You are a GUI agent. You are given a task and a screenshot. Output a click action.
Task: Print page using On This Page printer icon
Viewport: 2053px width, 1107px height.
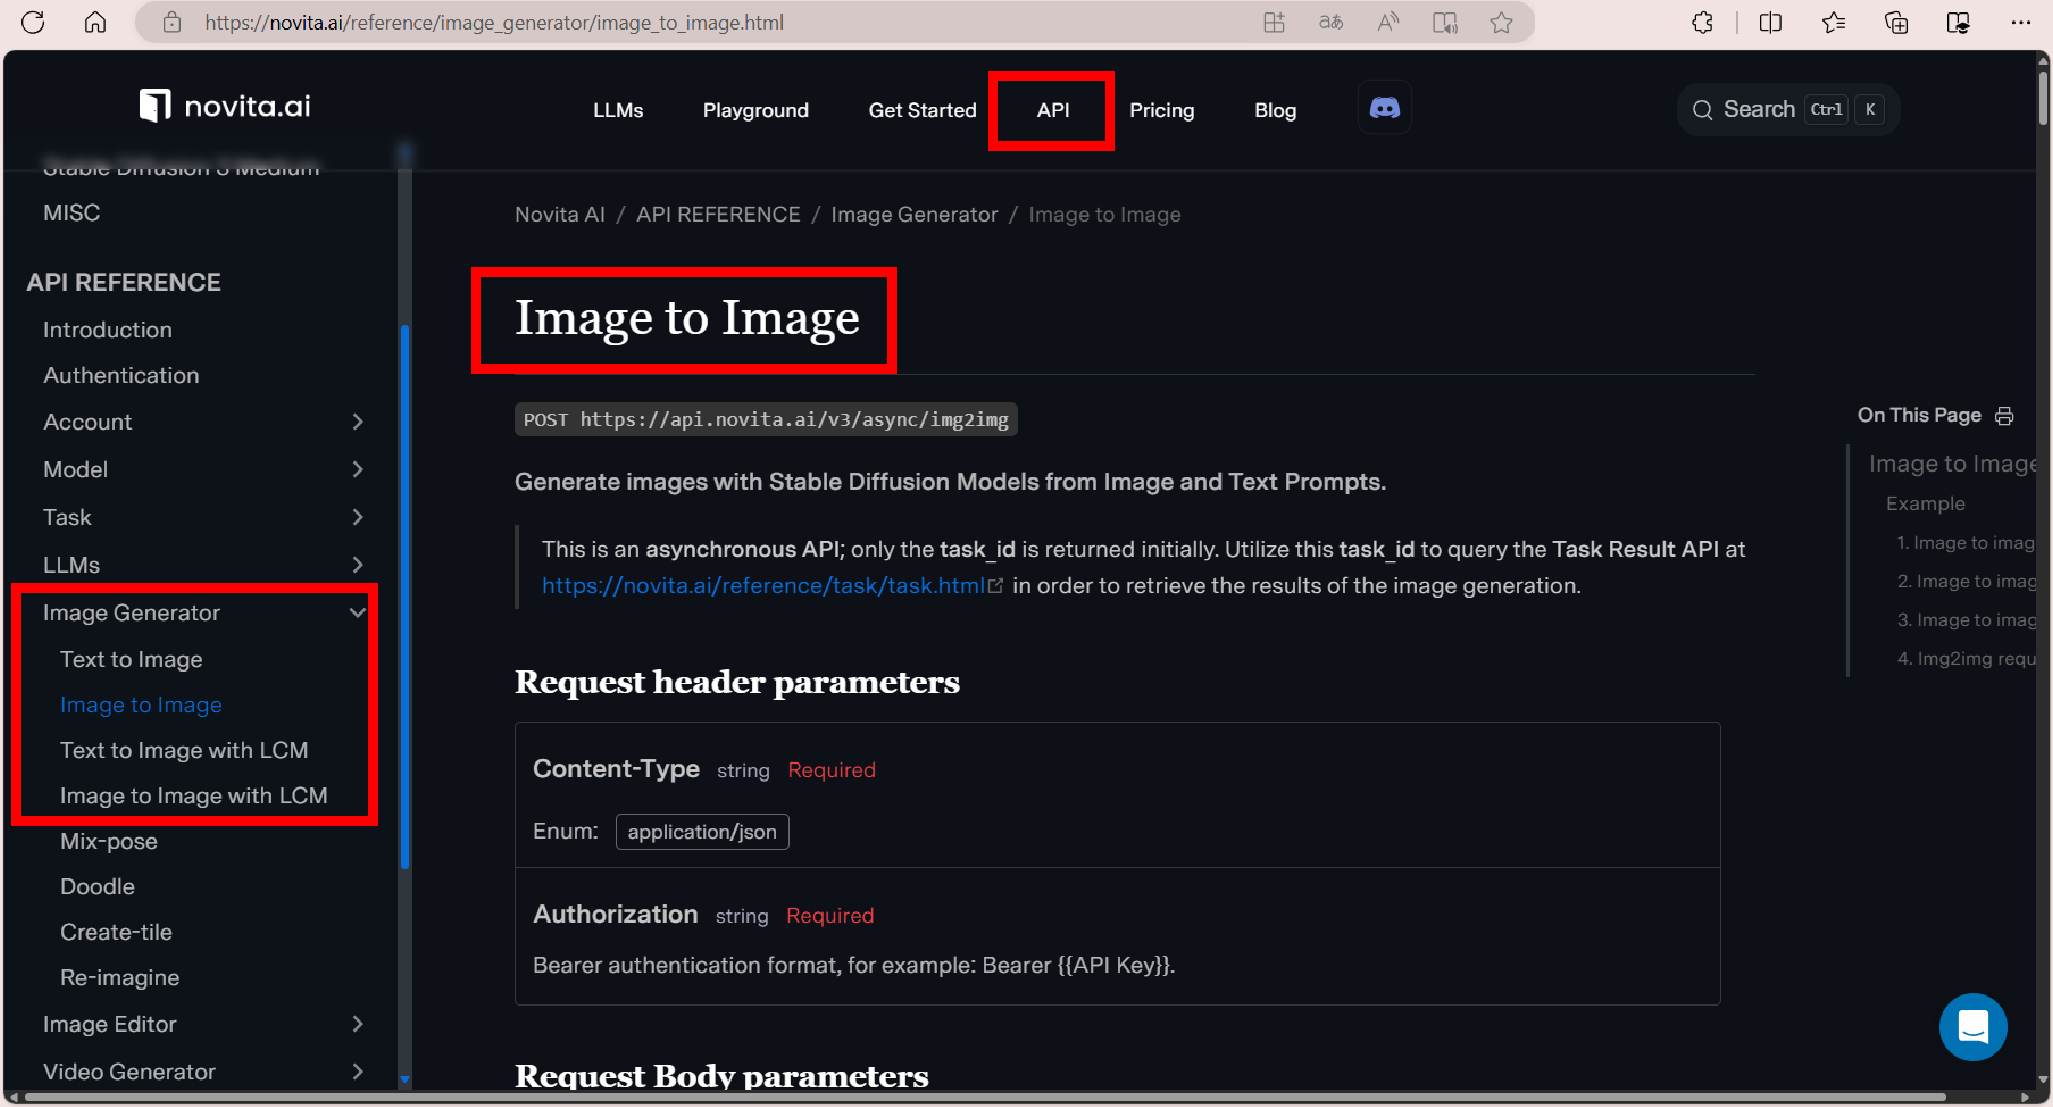coord(2004,416)
